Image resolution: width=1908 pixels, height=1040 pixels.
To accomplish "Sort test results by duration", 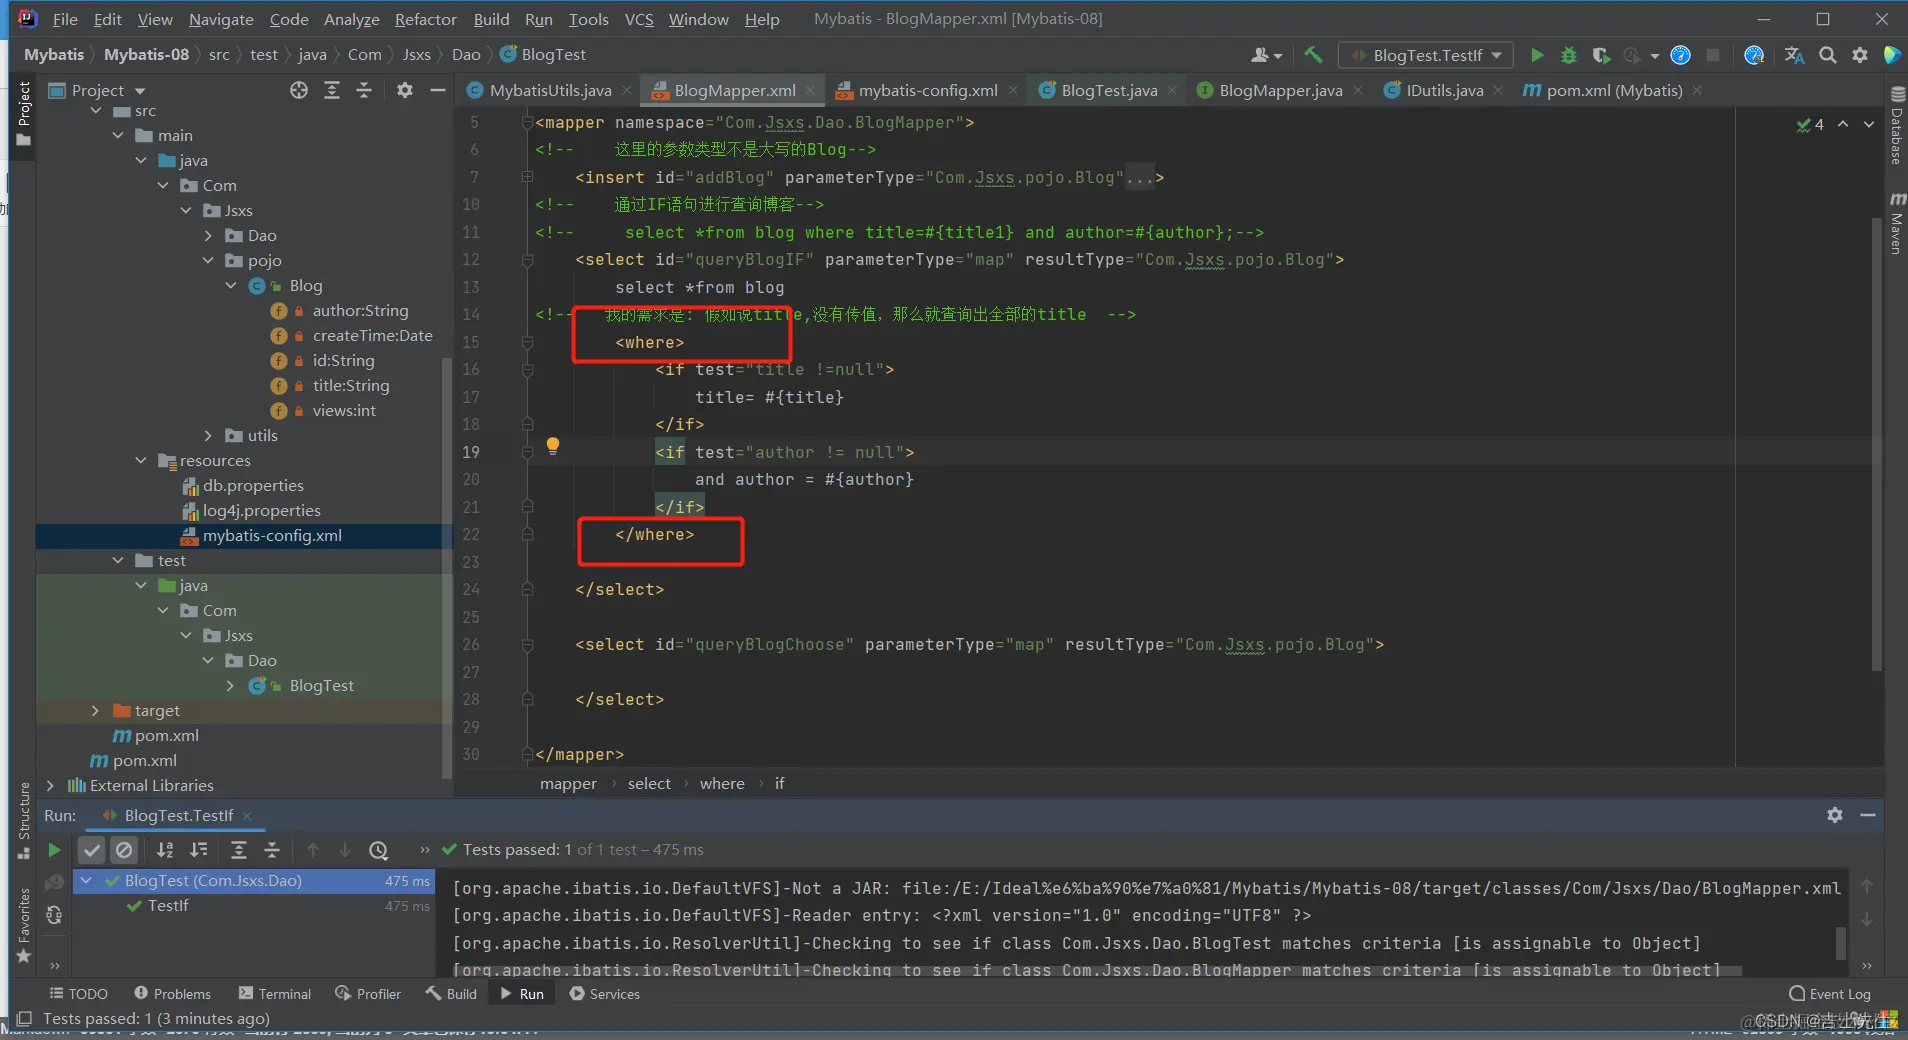I will coord(199,850).
